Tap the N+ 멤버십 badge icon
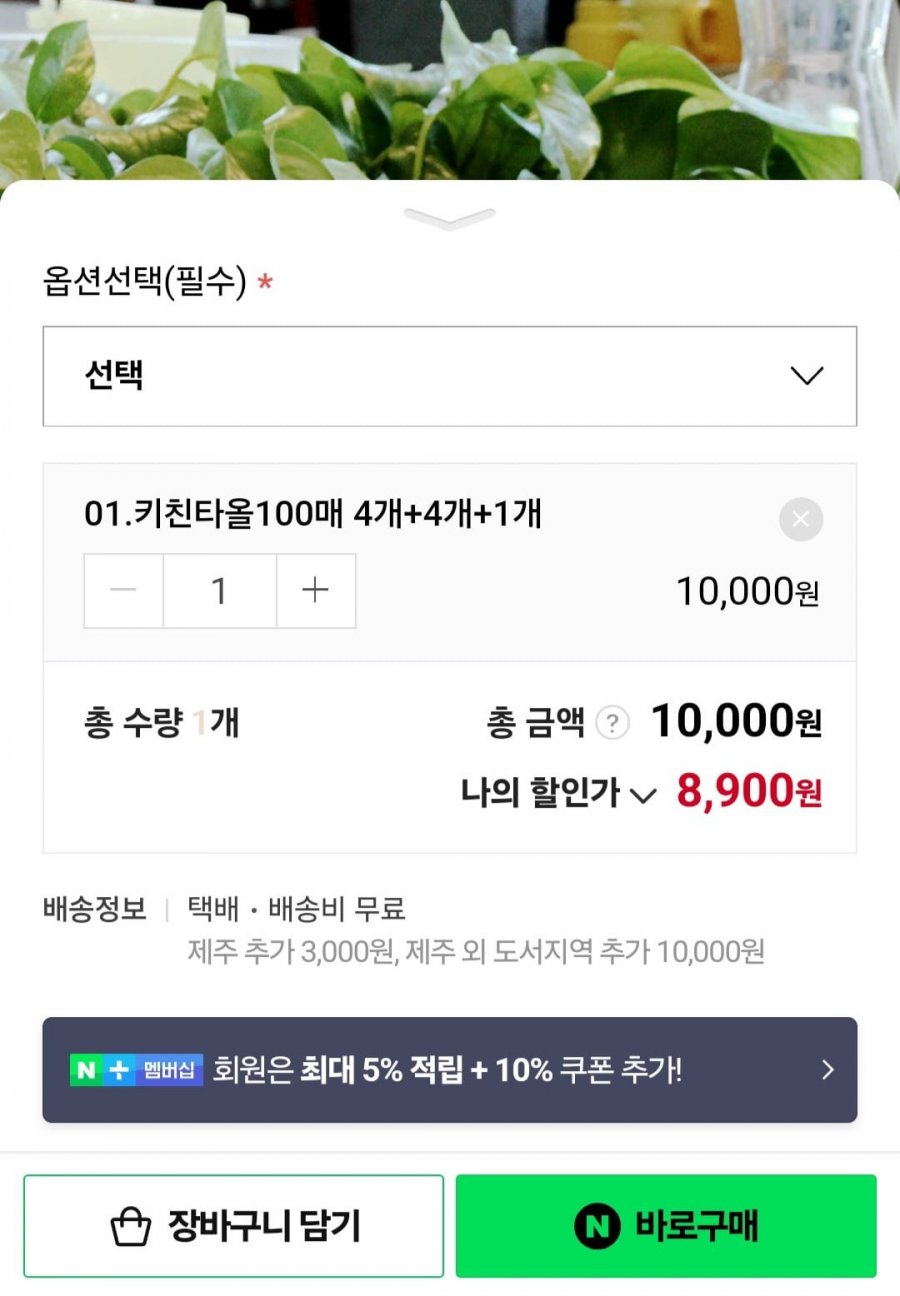The height and width of the screenshot is (1296, 900). coord(137,1070)
